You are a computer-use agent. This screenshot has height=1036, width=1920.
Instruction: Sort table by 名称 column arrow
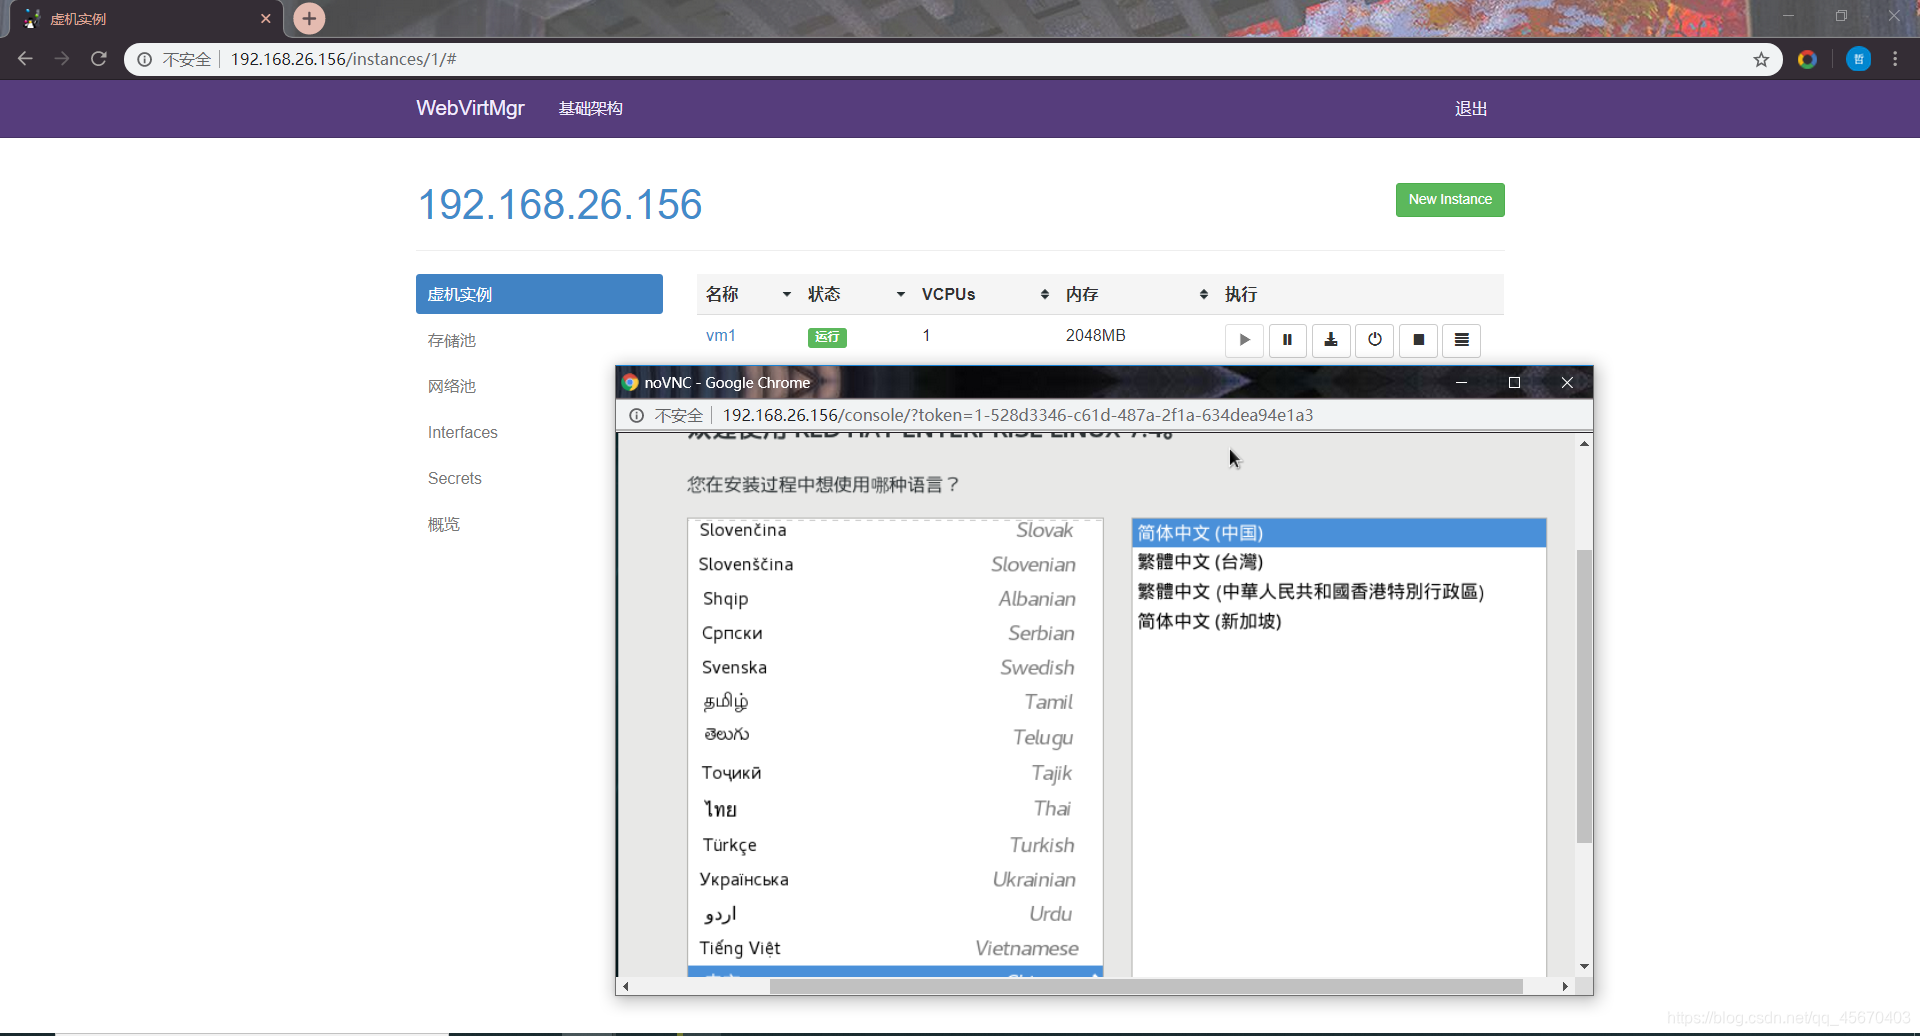[x=786, y=294]
